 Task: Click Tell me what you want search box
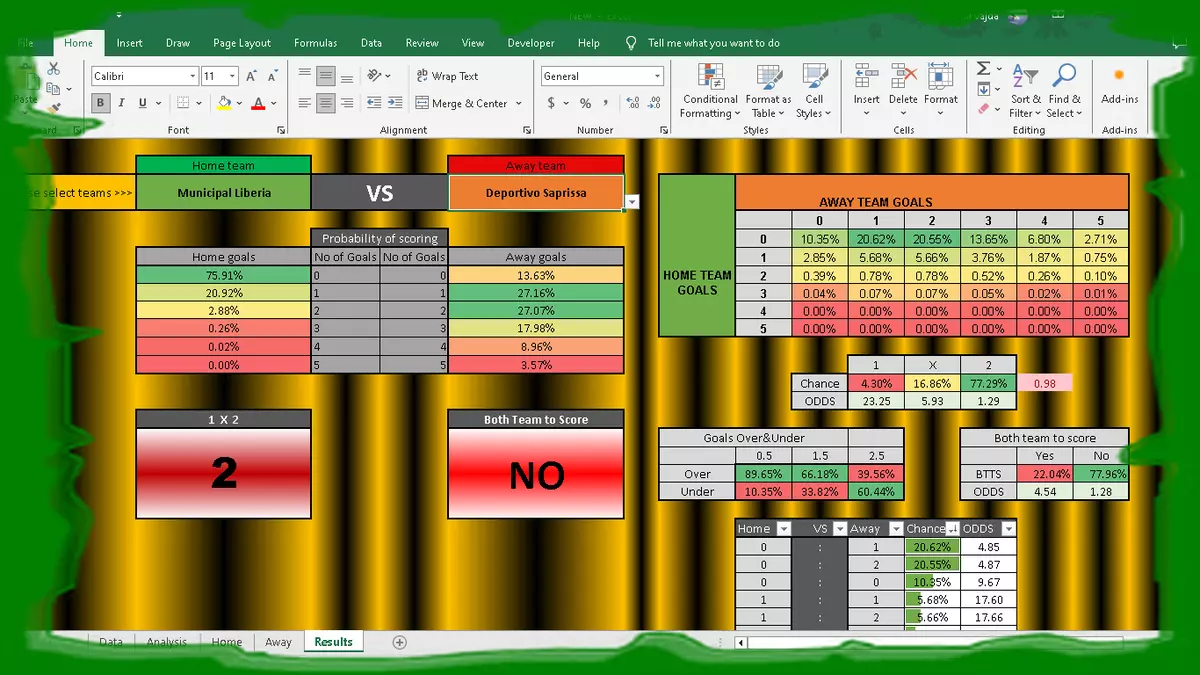[713, 43]
